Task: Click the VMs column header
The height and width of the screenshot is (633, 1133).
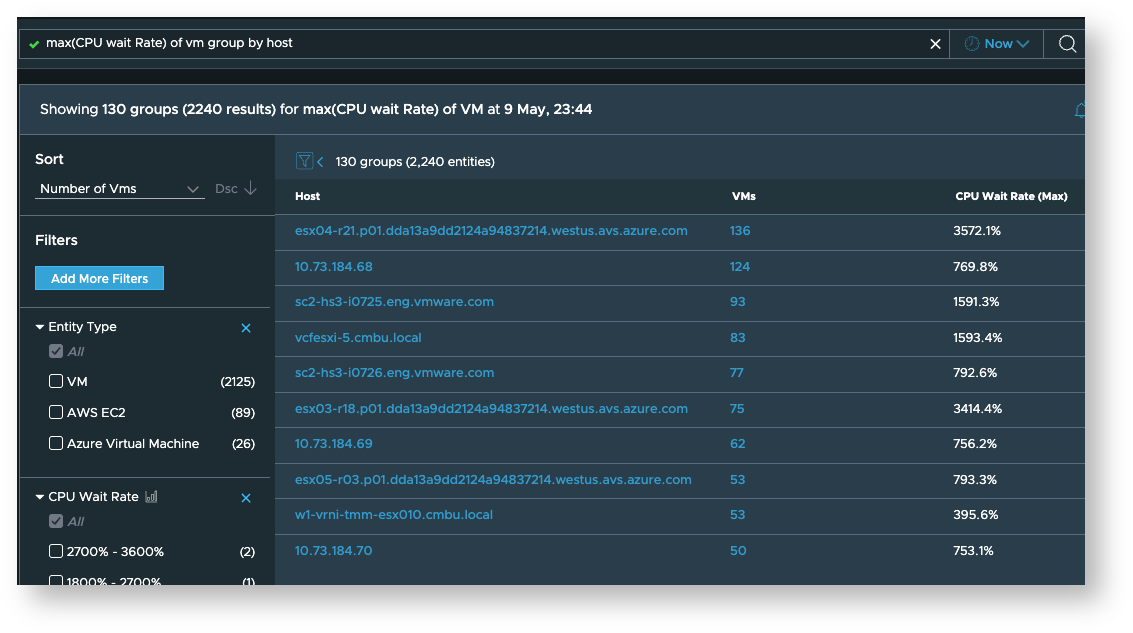Action: 744,197
